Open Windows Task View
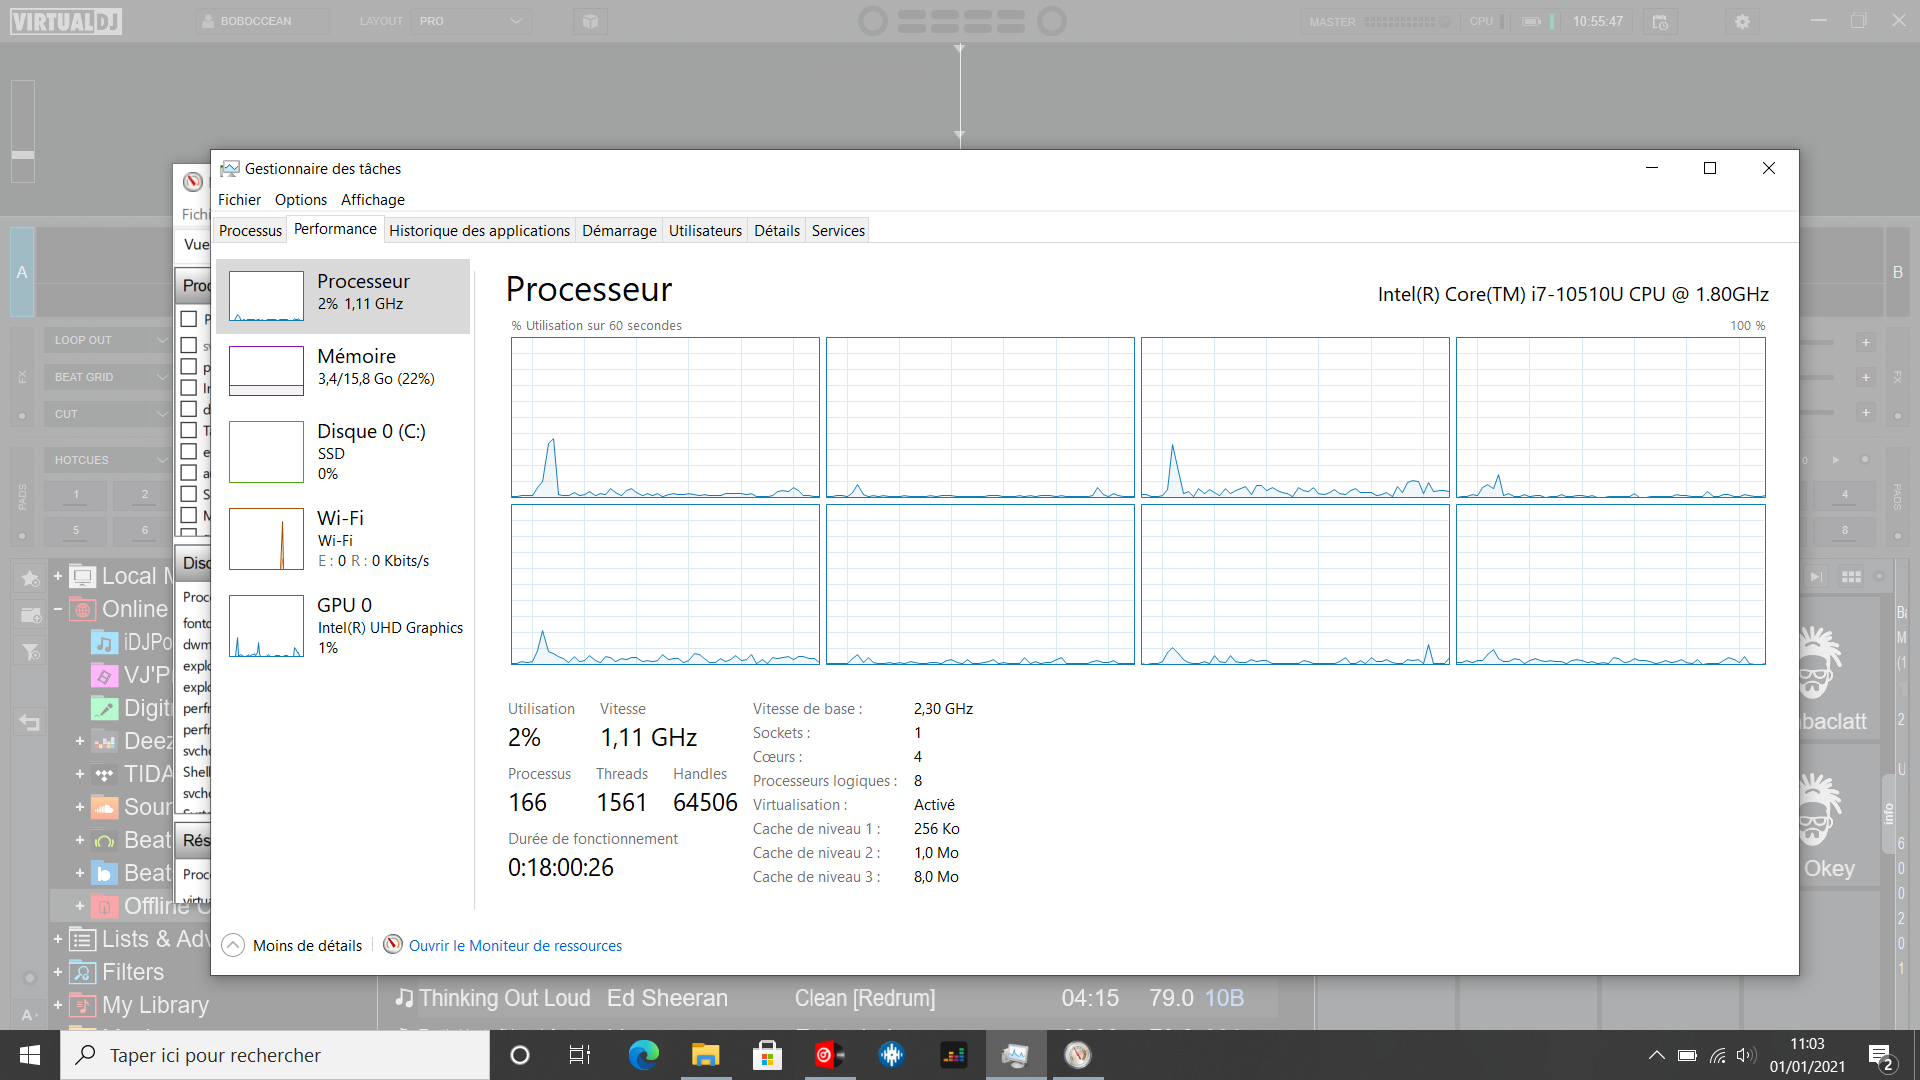1920x1080 pixels. click(x=580, y=1055)
